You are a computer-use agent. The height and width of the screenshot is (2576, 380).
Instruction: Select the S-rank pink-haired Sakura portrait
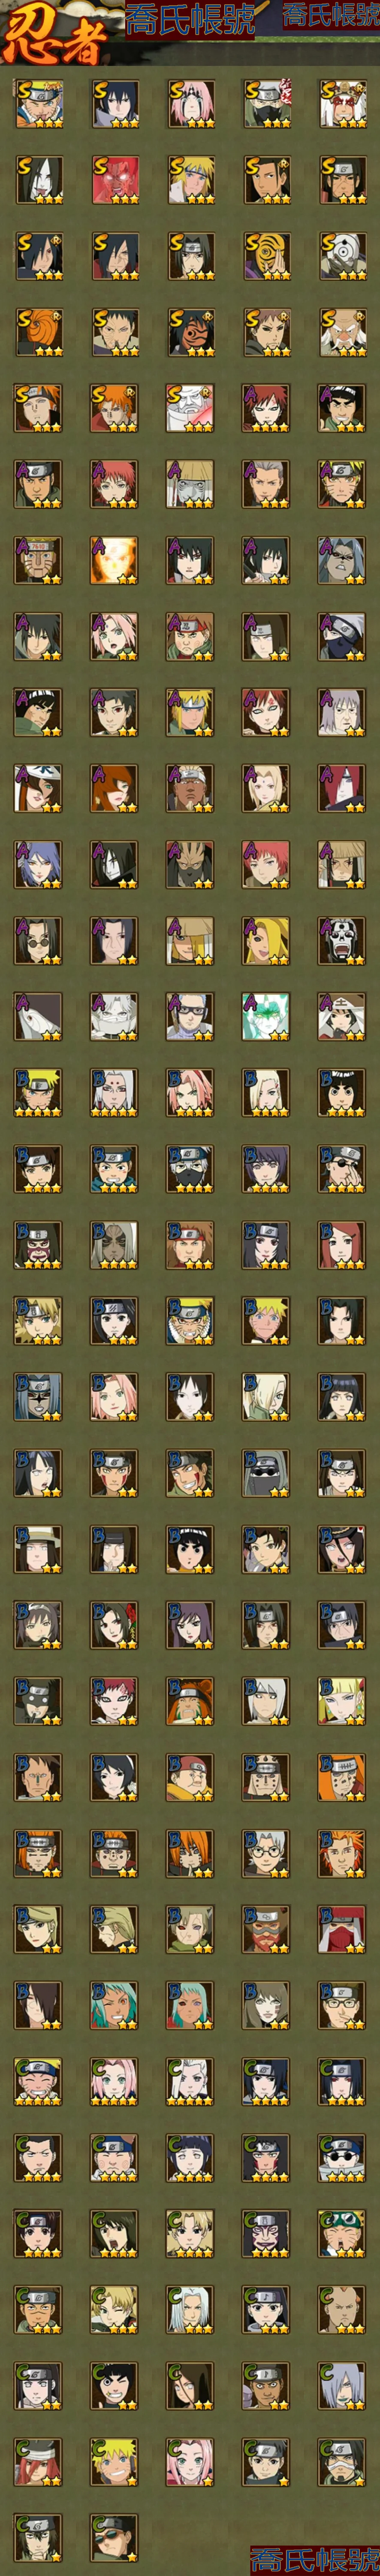(x=190, y=104)
